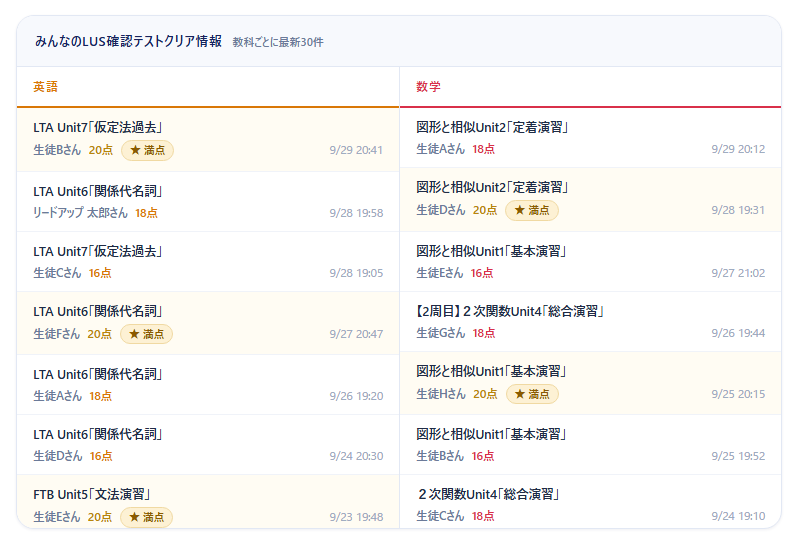Image resolution: width=798 pixels, height=545 pixels.
Task: Click 生徒Dさん name in the 数学 column
Action: click(x=441, y=210)
